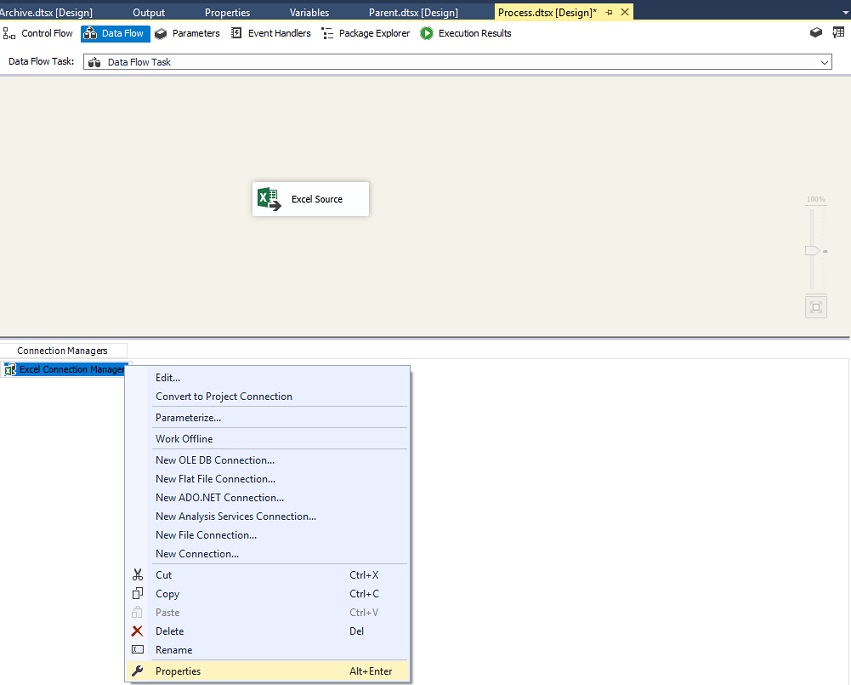
Task: Click the green Execution Results icon
Action: 427,34
